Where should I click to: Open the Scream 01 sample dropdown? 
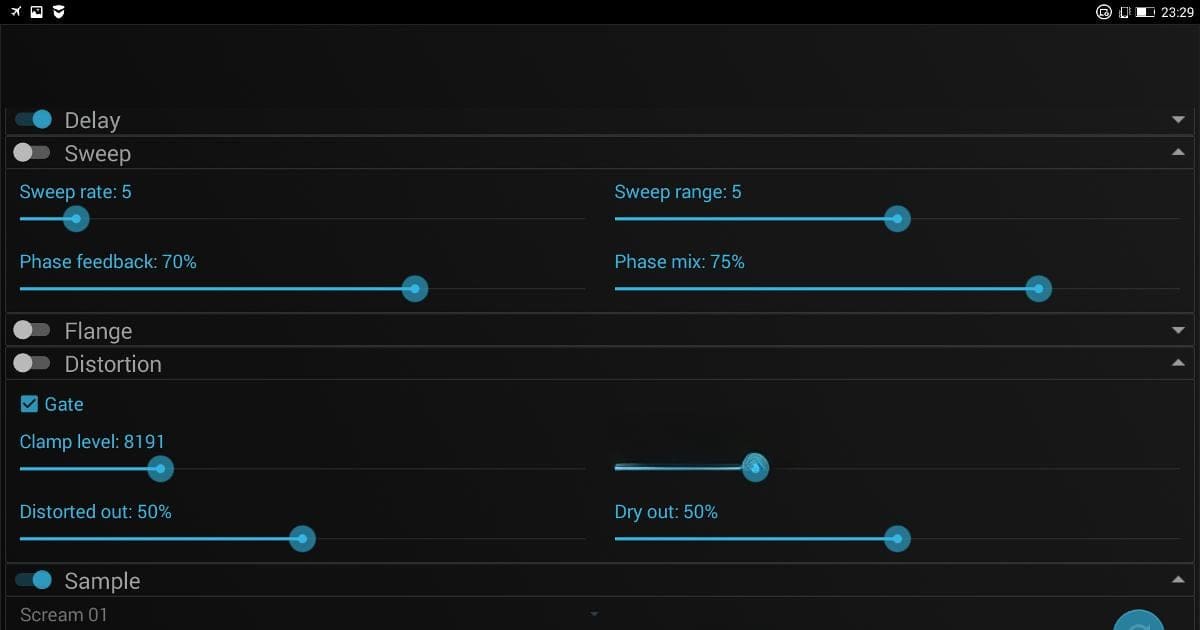[300, 613]
